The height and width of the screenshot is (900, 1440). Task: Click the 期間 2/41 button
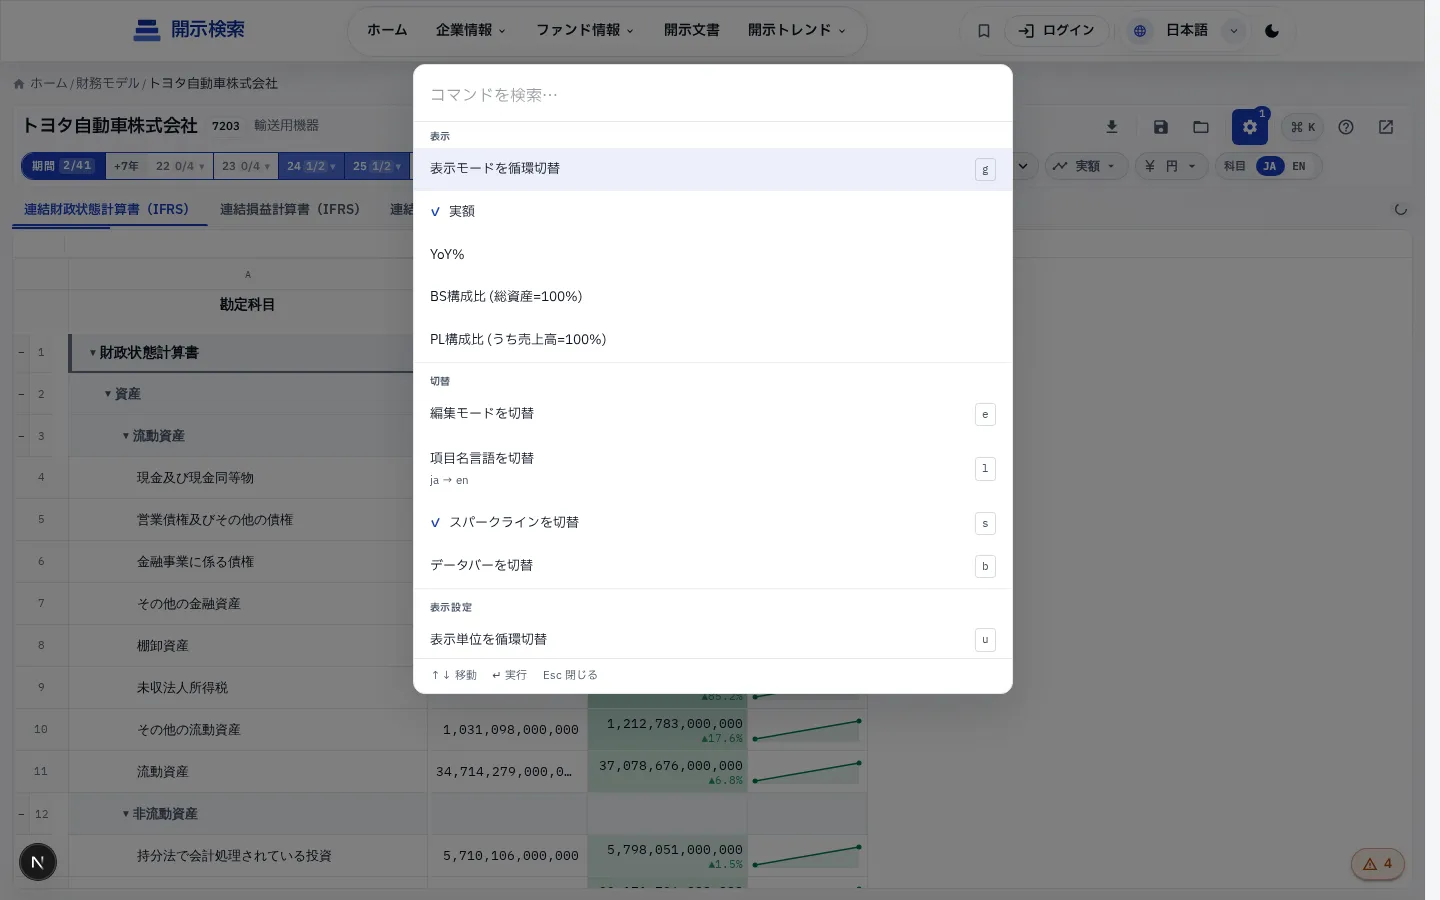tap(63, 166)
